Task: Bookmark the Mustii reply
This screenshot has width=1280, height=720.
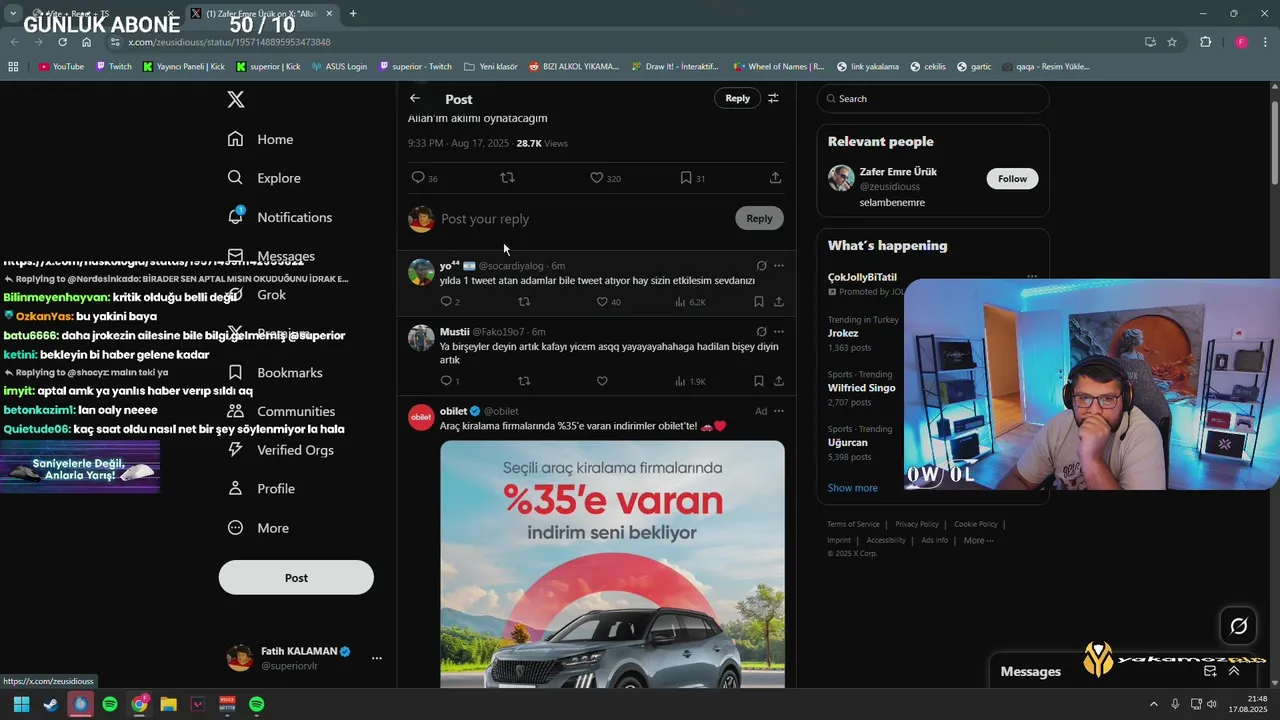Action: (x=759, y=381)
